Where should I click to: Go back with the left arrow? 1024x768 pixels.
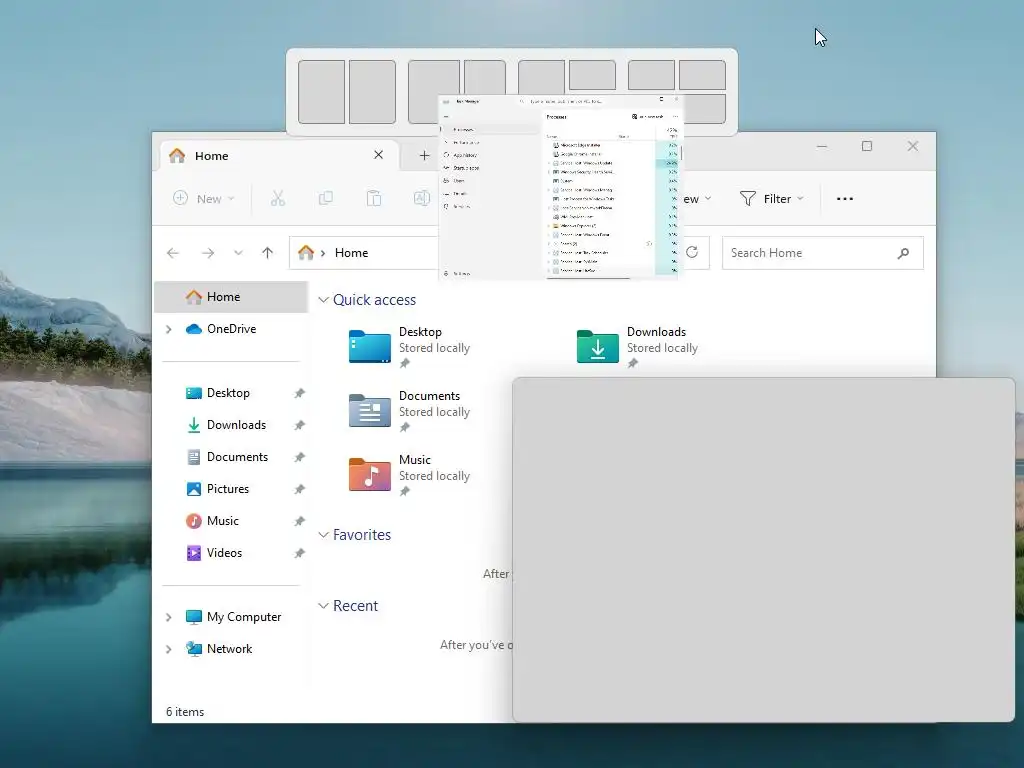pos(173,253)
